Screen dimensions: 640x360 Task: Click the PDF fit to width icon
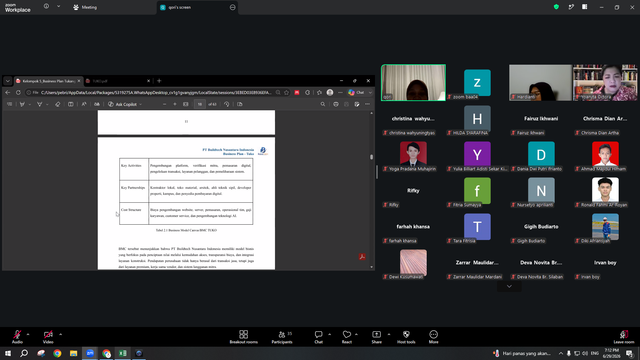(x=186, y=104)
